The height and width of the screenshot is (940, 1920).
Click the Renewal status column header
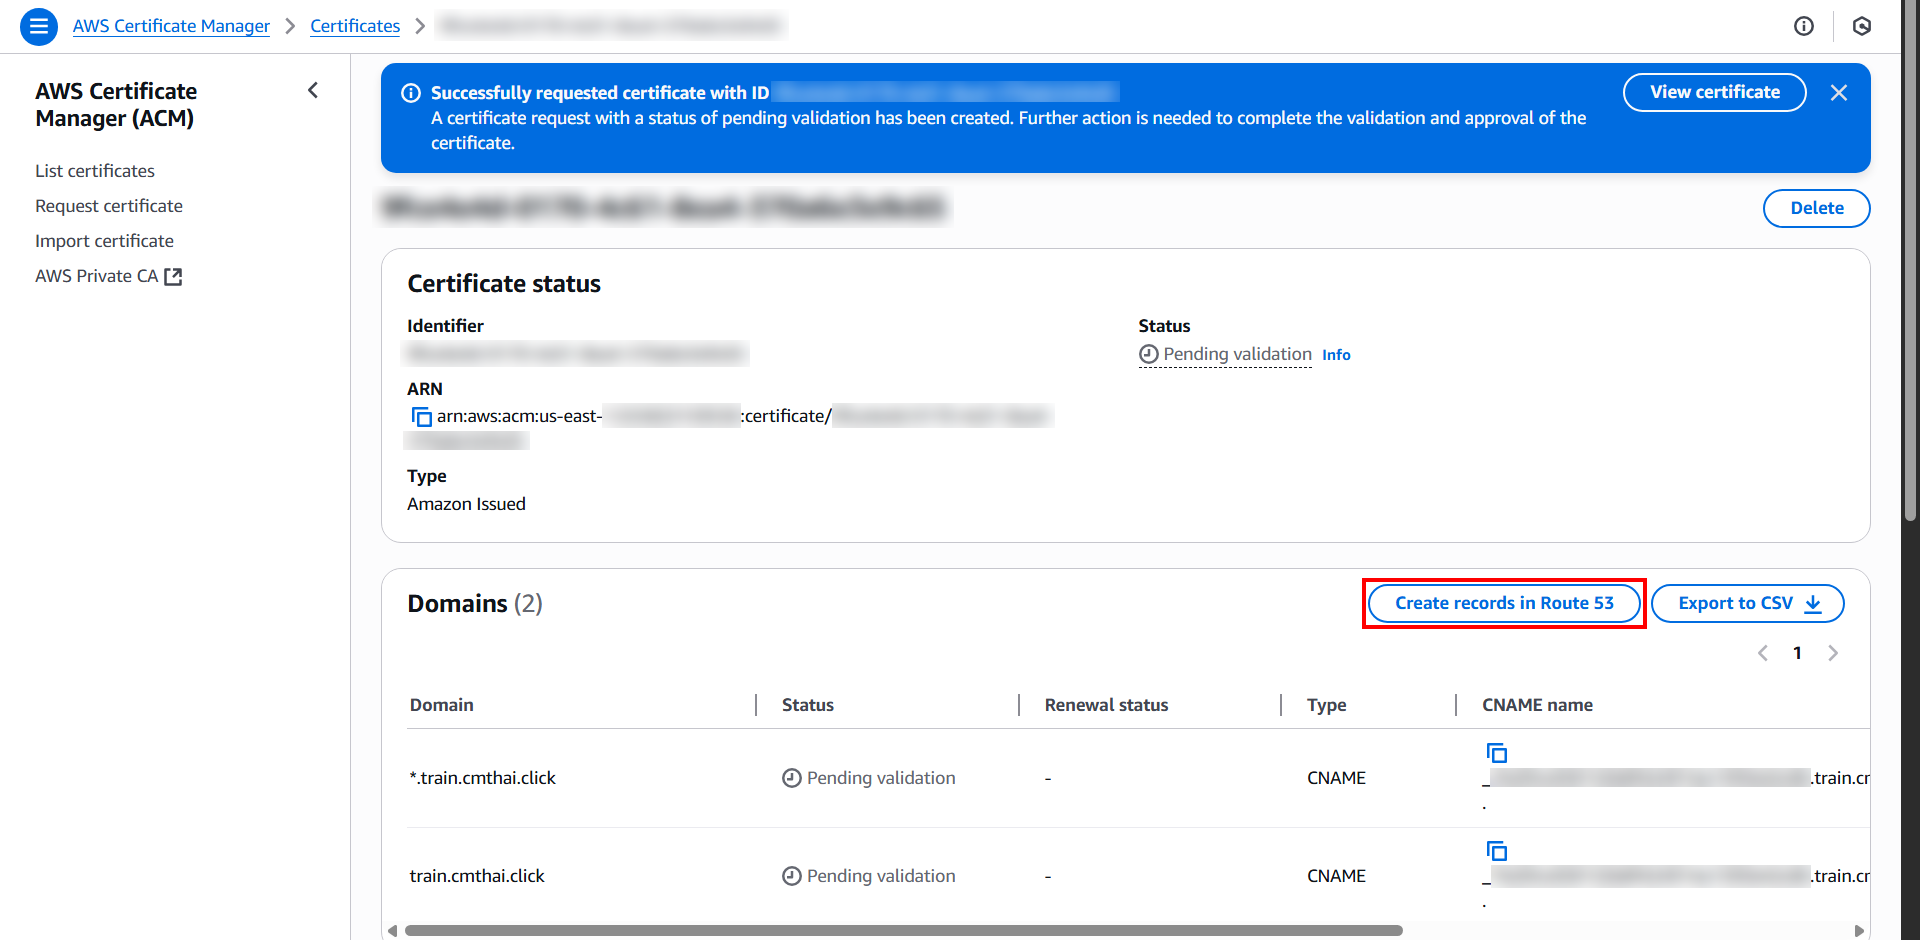click(x=1106, y=705)
